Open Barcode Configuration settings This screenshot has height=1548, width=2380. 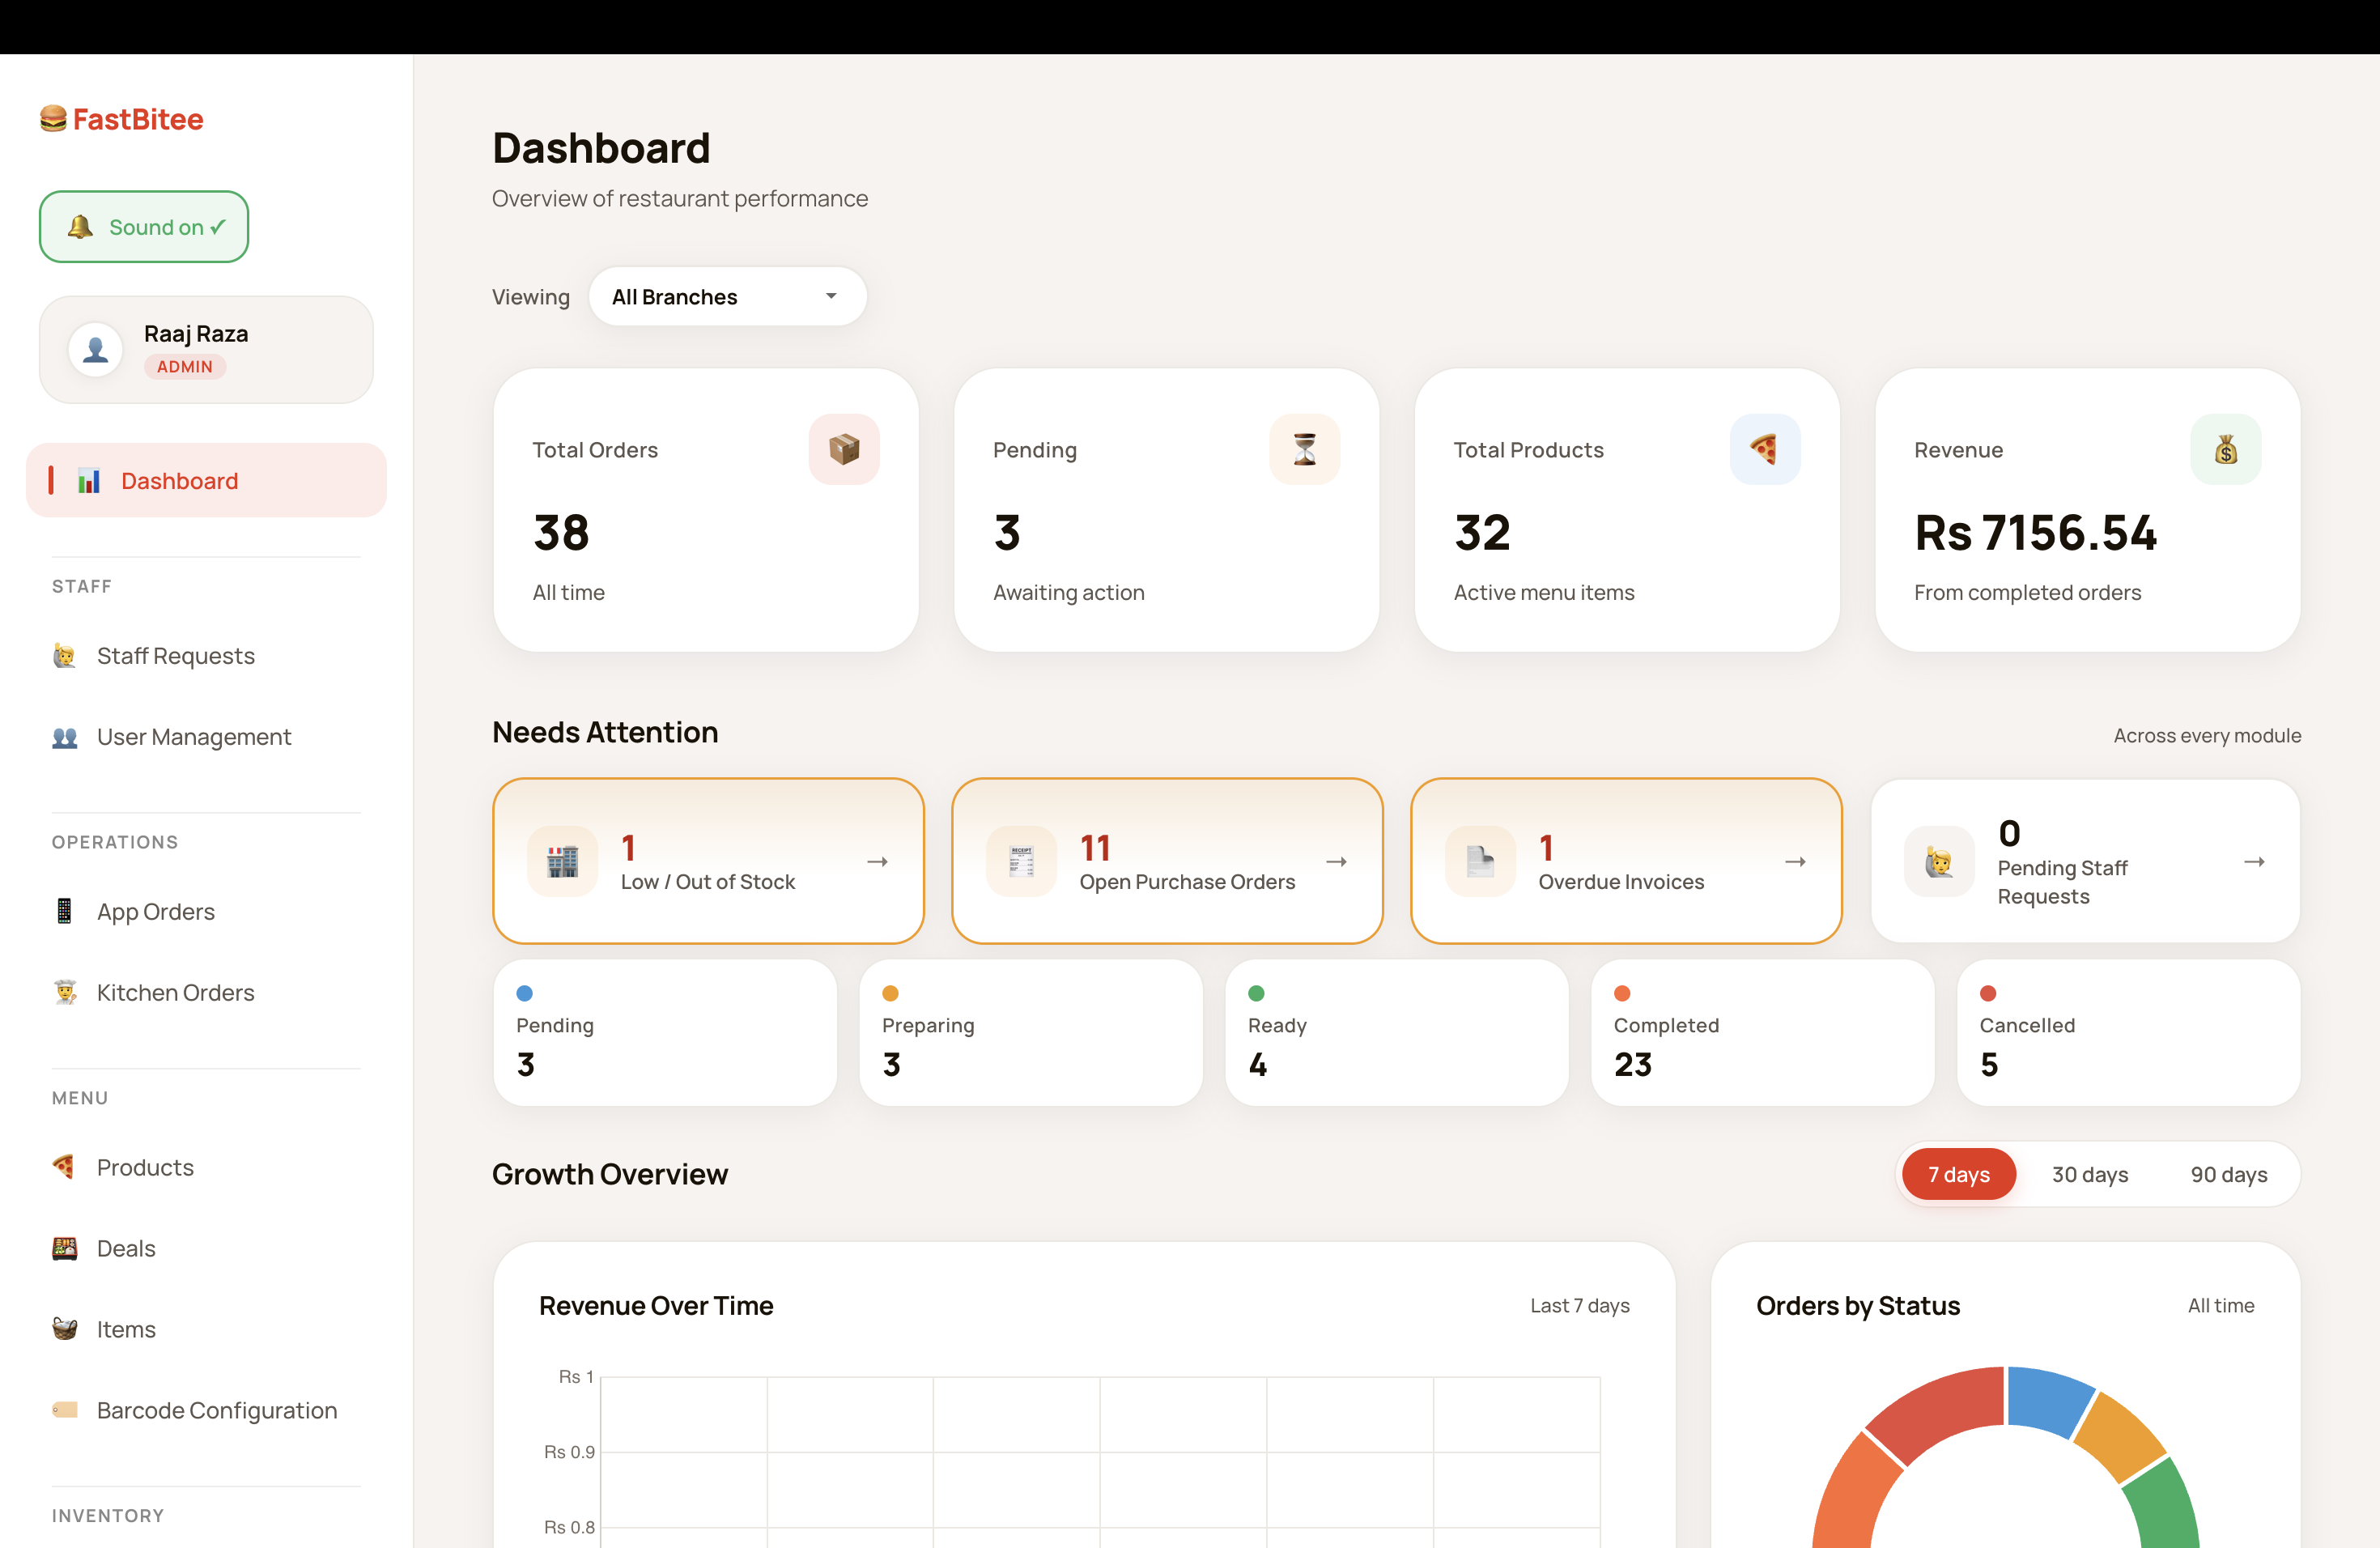tap(206, 1410)
